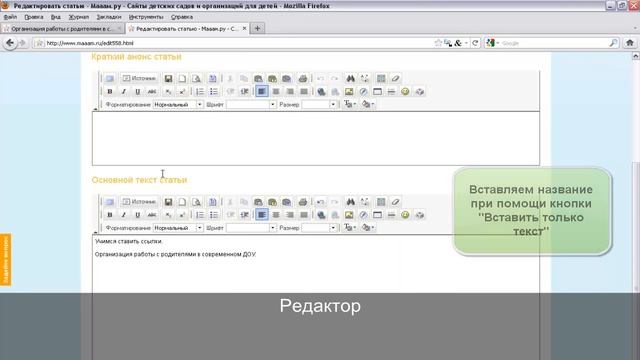The image size is (640, 360).
Task: Insert image in the main text editor
Action: click(x=349, y=215)
